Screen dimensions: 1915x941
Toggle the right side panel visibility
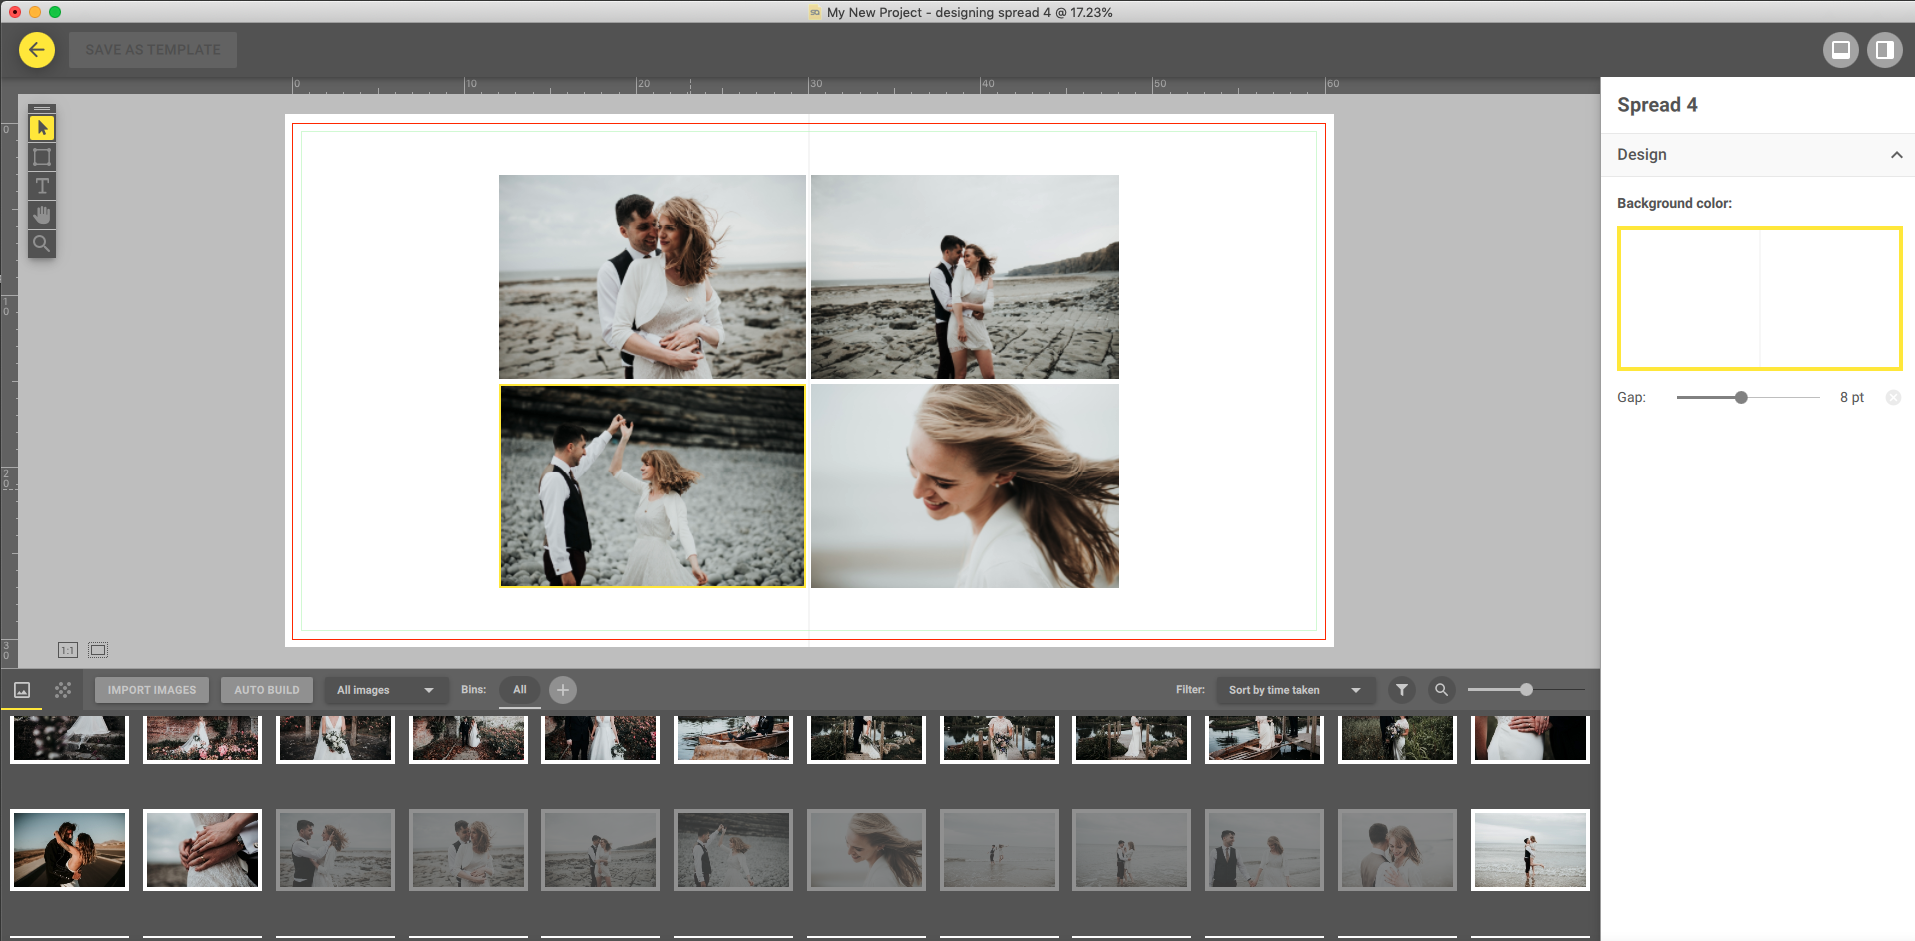click(x=1884, y=49)
